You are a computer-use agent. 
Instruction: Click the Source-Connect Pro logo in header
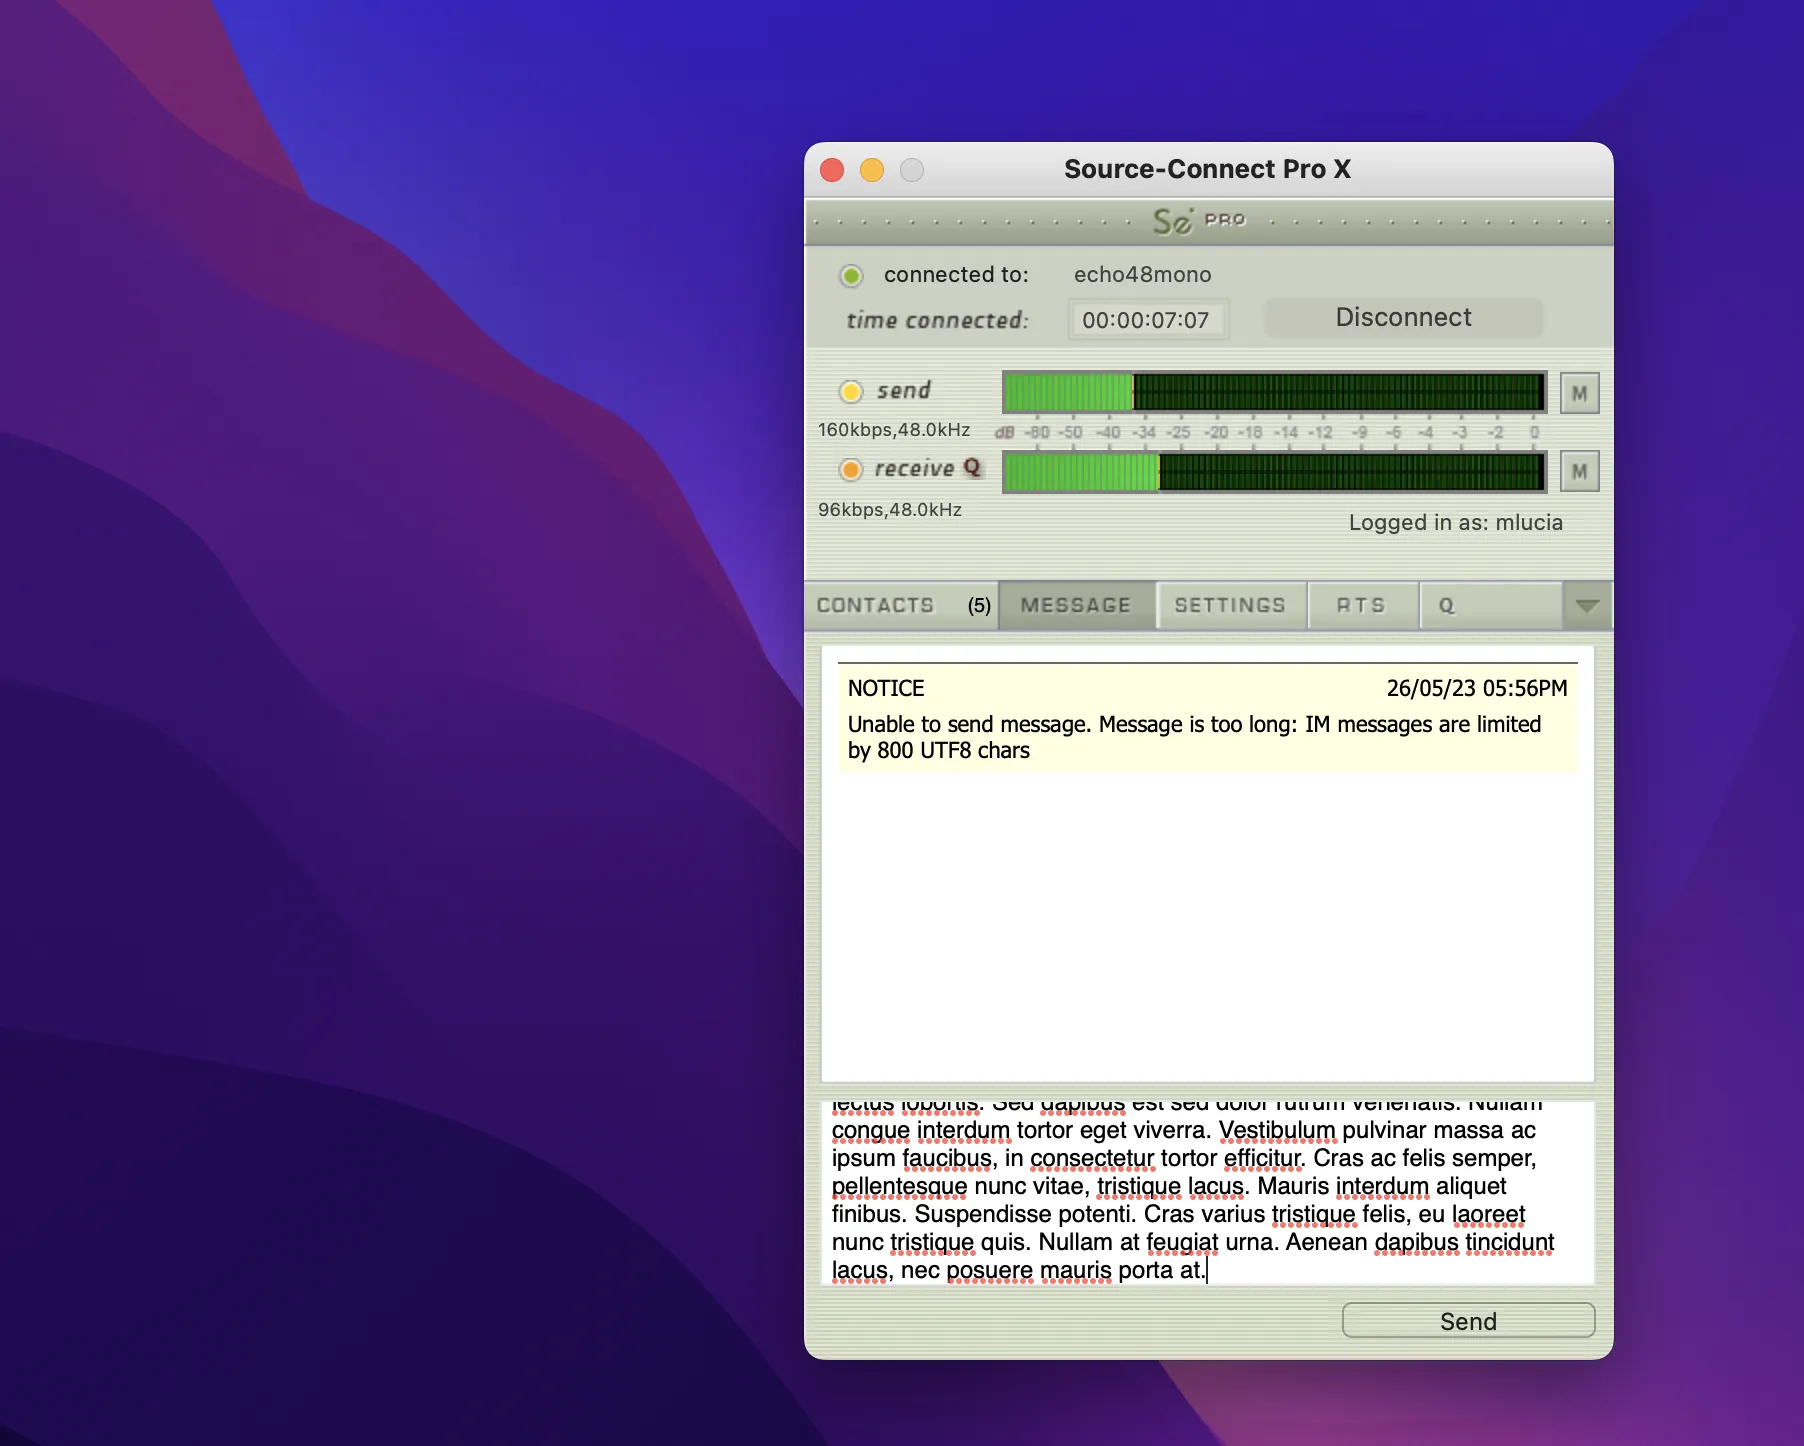[x=1198, y=221]
